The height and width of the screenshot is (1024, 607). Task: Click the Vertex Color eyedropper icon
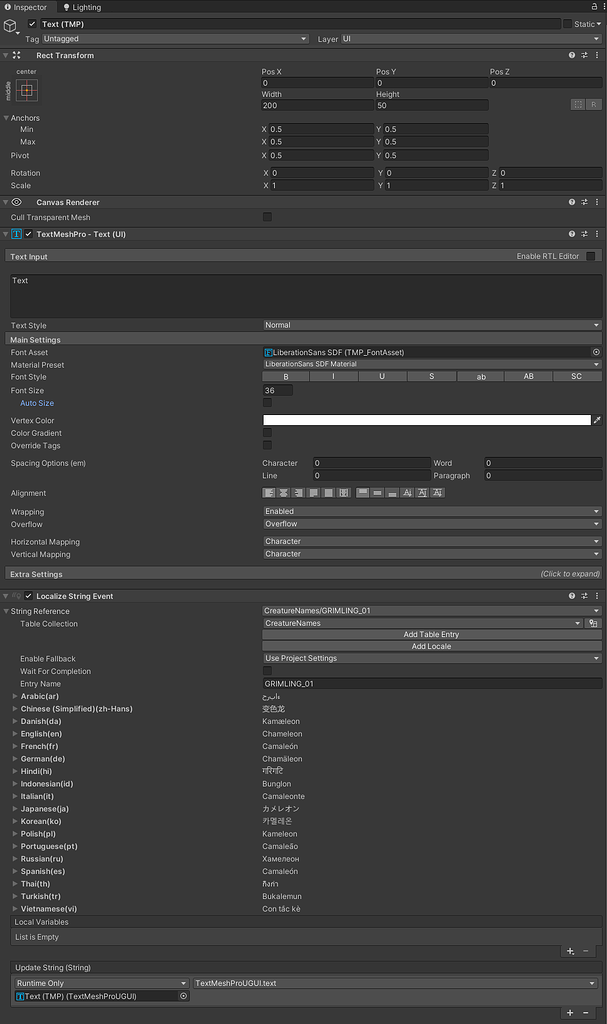coord(597,421)
